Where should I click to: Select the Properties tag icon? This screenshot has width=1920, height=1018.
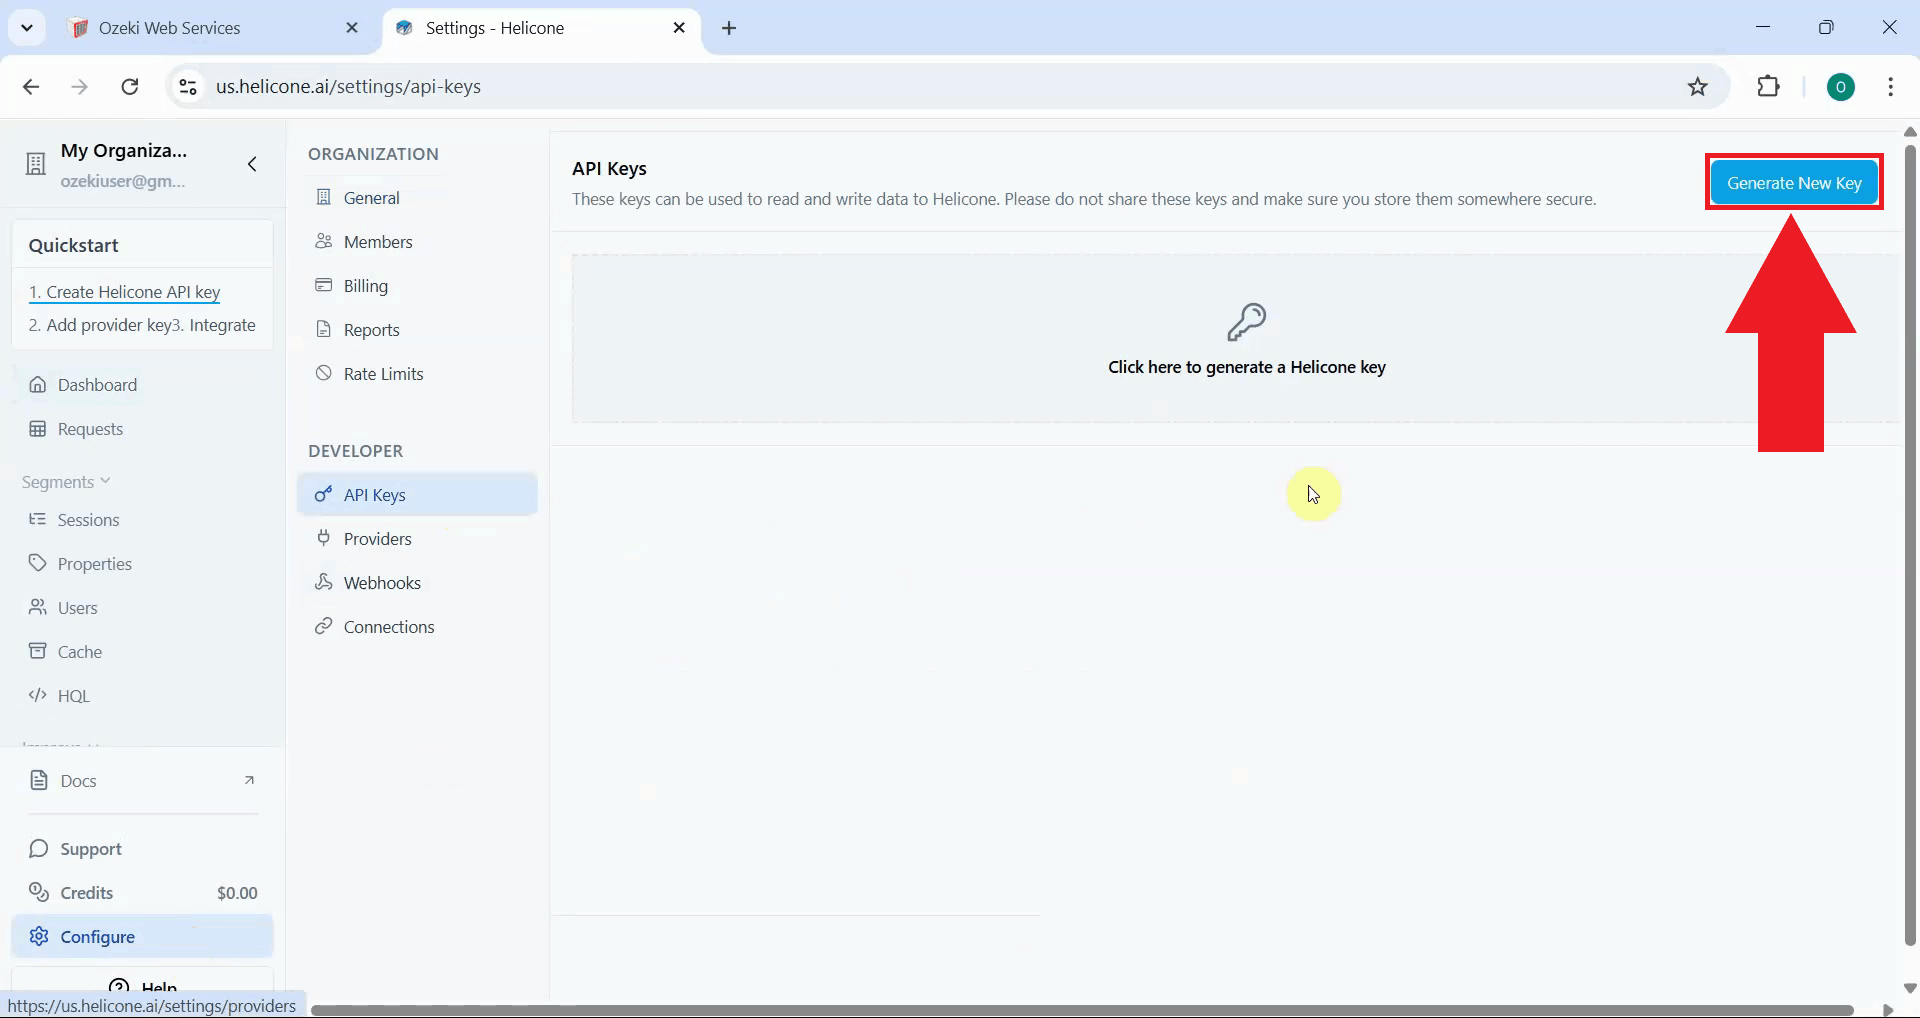pyautogui.click(x=36, y=563)
